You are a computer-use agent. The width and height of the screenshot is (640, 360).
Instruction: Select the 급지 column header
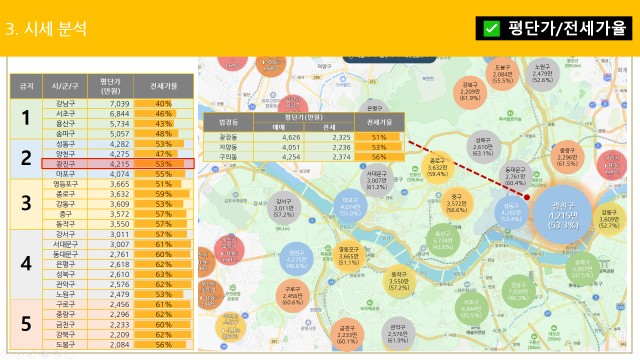(x=26, y=86)
